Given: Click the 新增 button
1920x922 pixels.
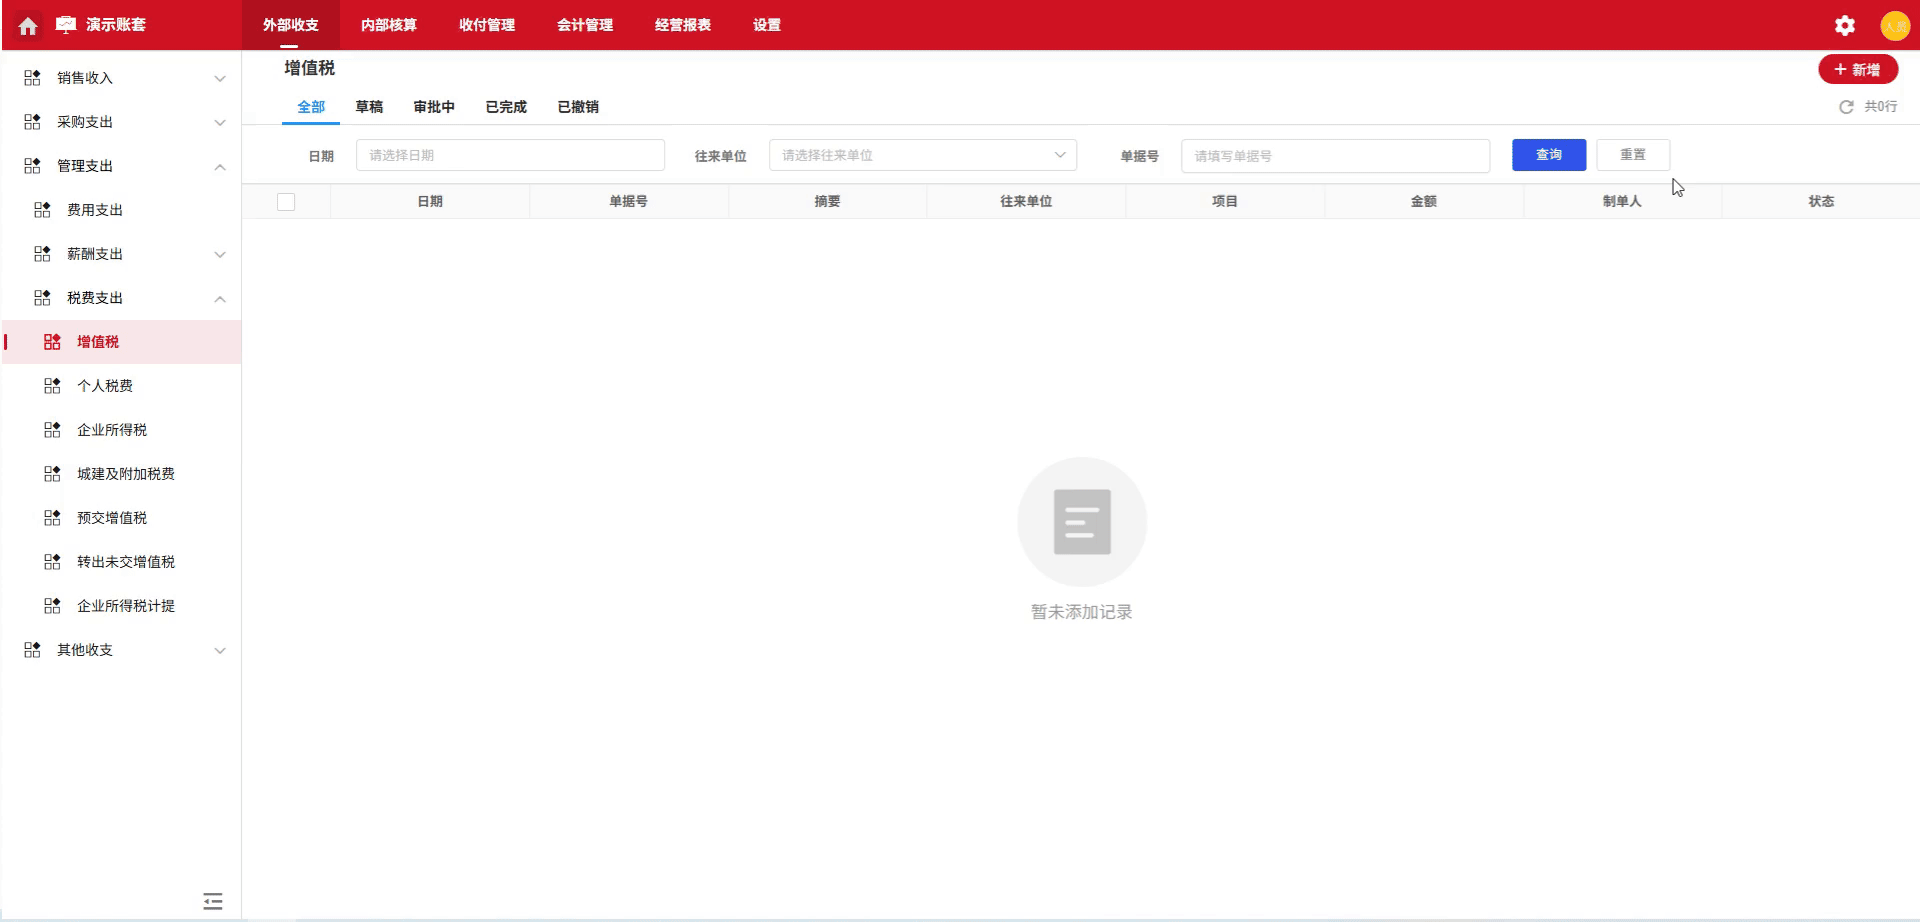Looking at the screenshot, I should point(1858,69).
